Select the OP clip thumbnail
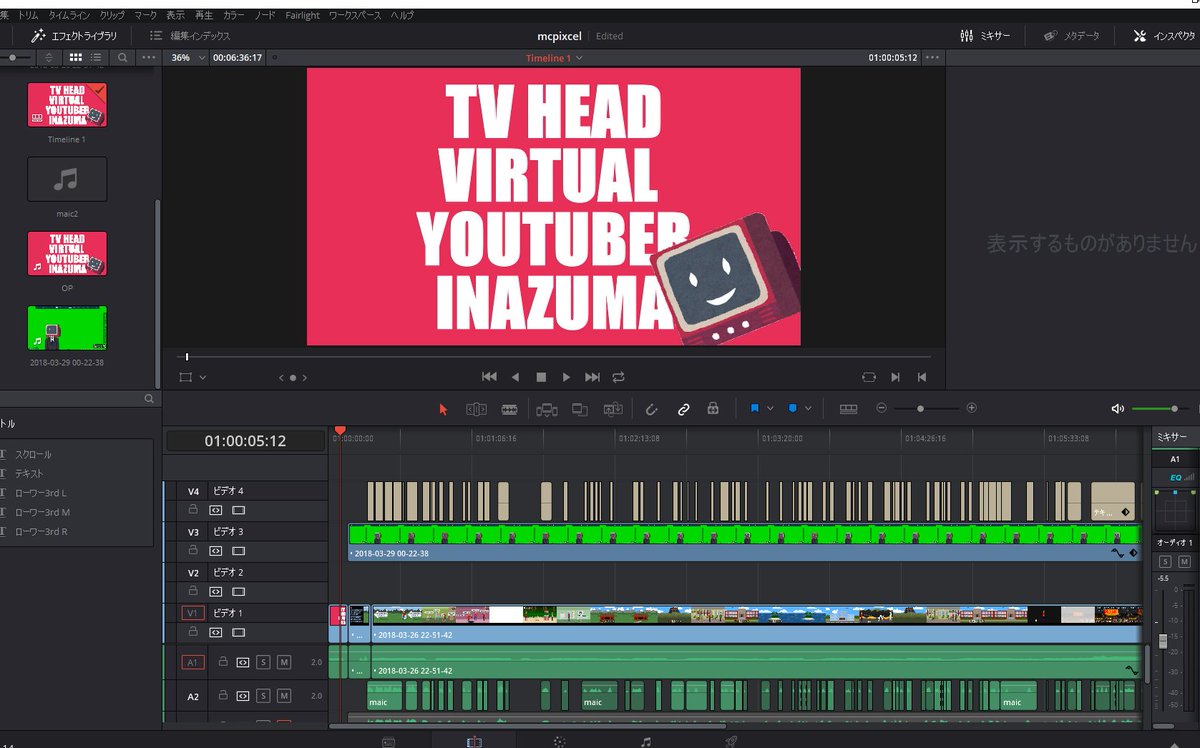 coord(67,254)
